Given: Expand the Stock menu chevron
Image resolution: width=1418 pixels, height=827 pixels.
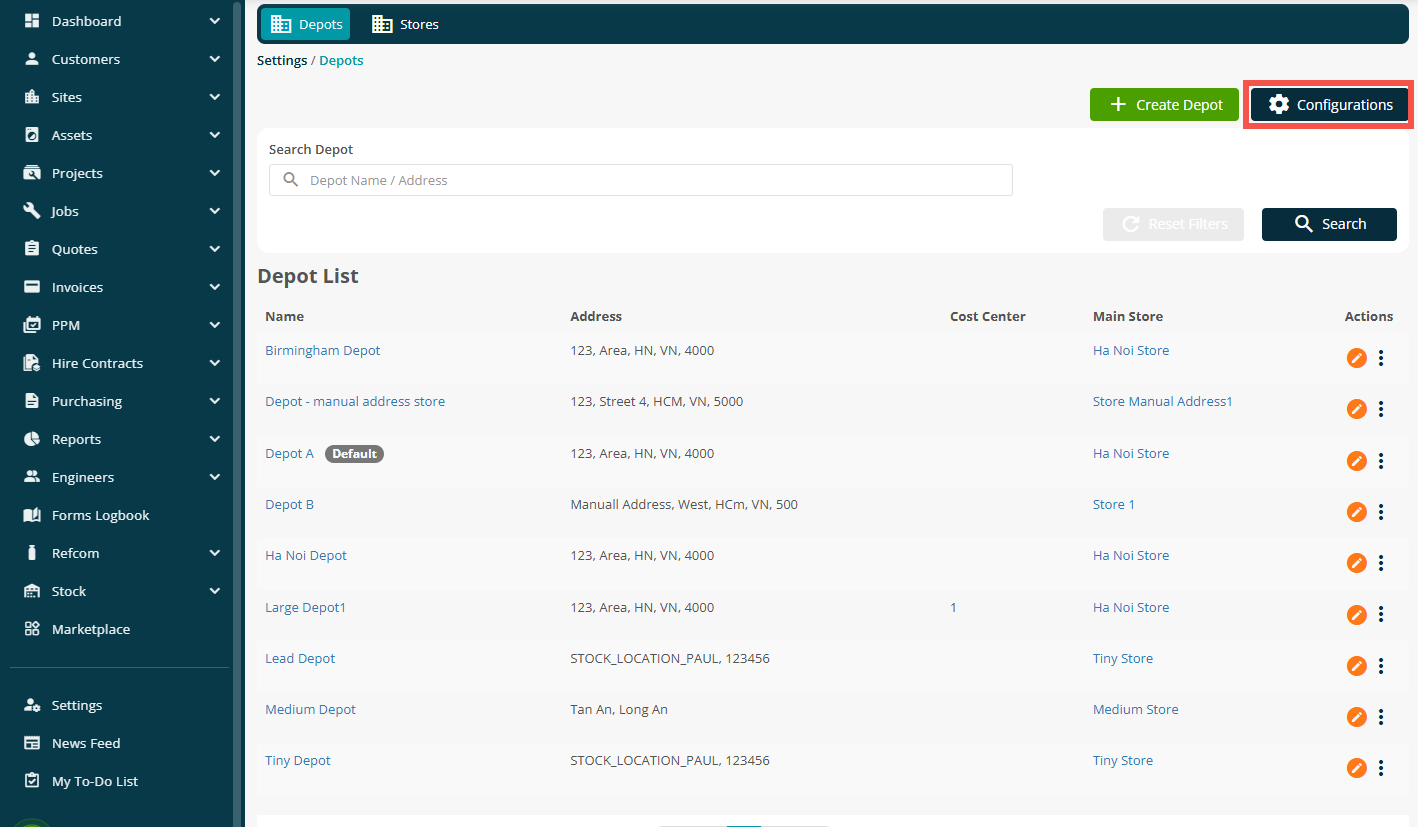Looking at the screenshot, I should pos(215,591).
